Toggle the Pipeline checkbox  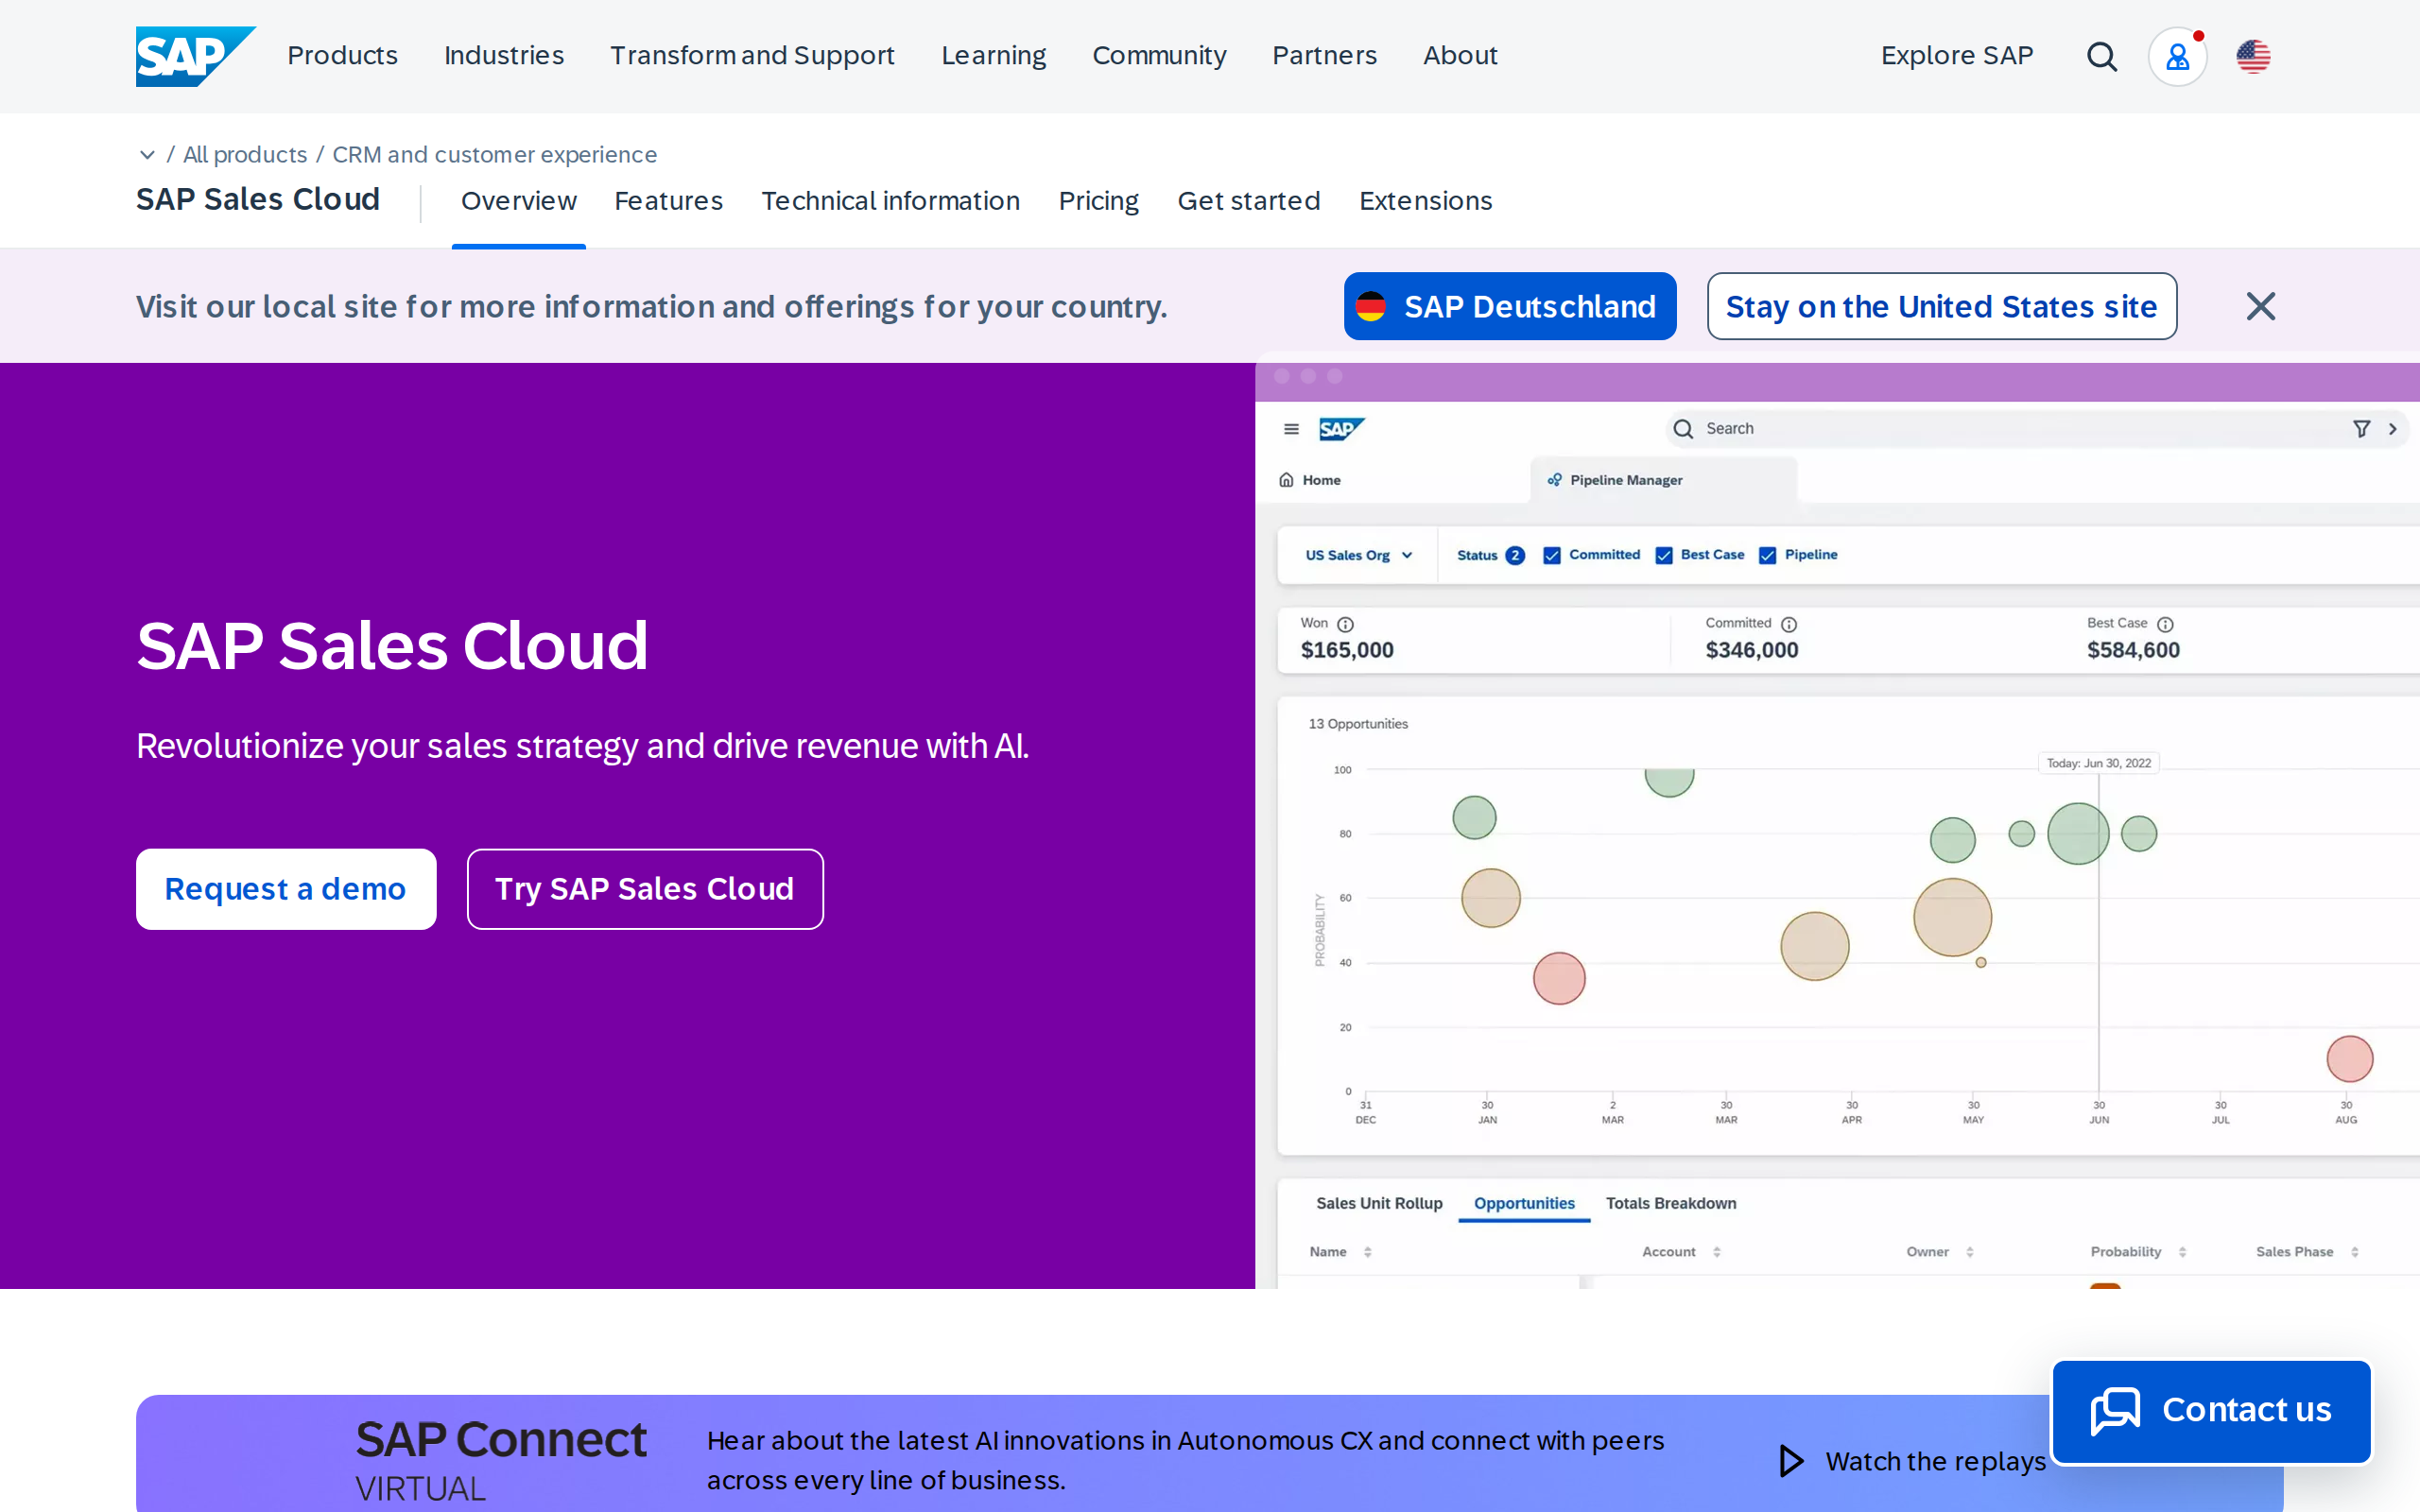[1768, 555]
